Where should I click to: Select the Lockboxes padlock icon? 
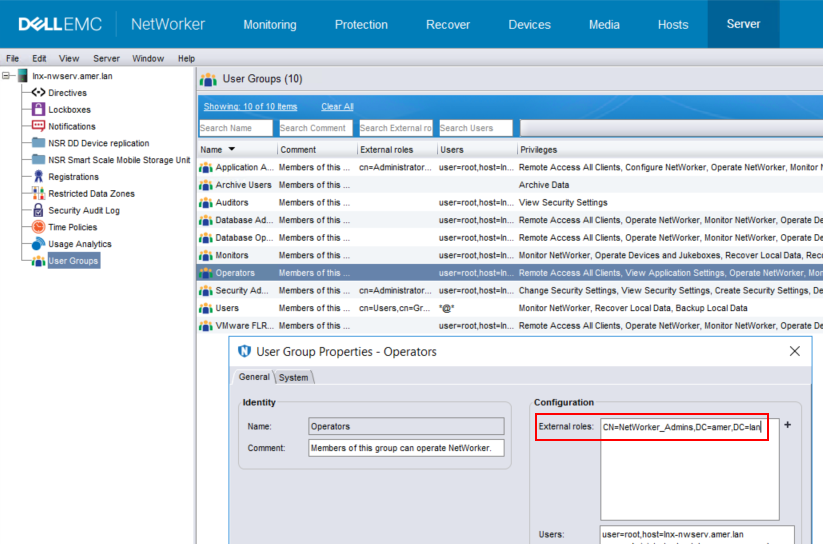pos(39,110)
